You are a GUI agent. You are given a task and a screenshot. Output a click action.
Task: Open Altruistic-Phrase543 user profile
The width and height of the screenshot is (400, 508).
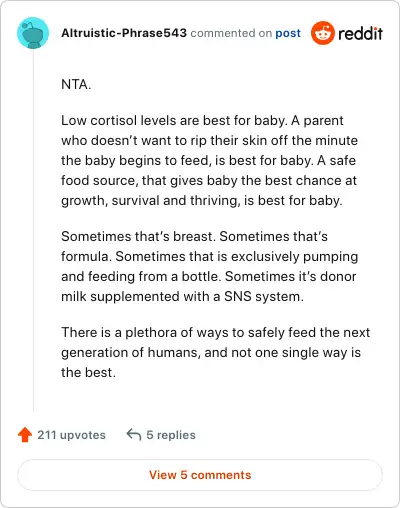point(124,33)
